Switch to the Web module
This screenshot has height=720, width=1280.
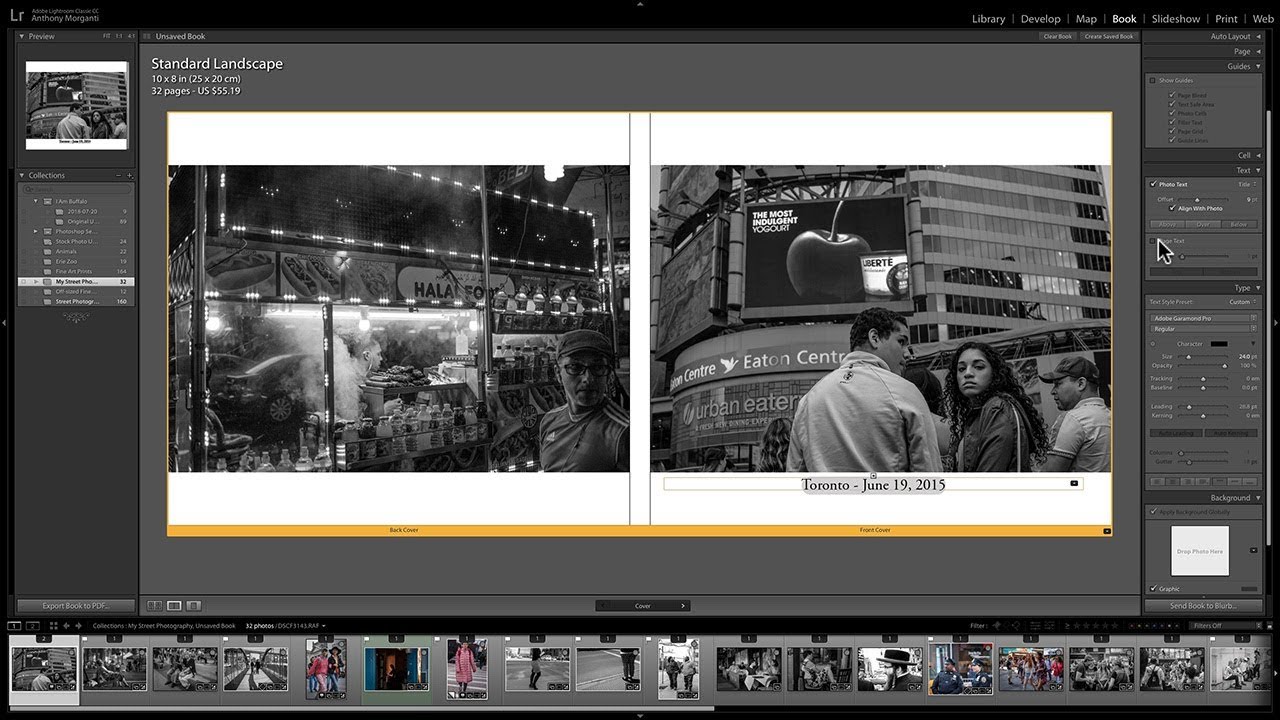point(1263,19)
